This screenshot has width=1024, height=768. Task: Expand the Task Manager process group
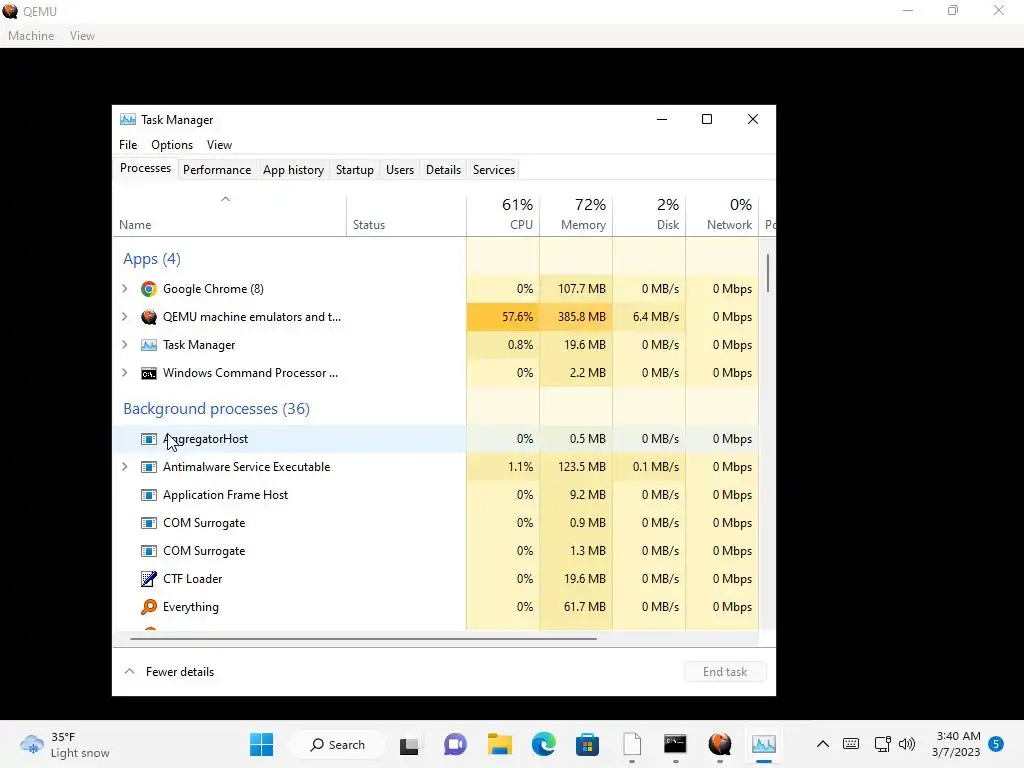click(125, 345)
